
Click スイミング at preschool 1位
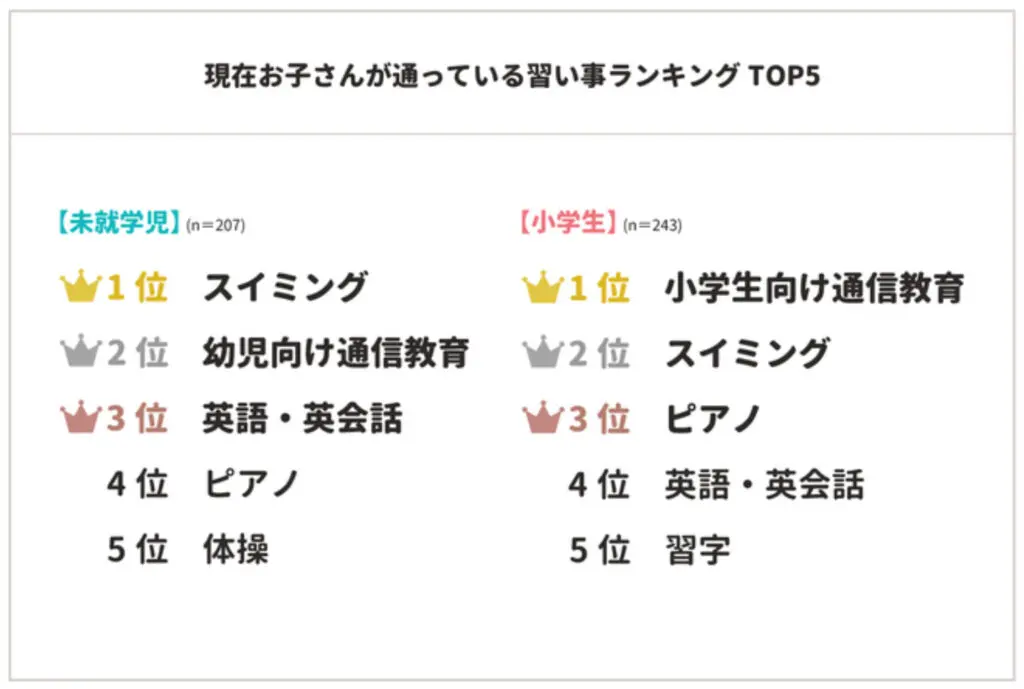click(285, 288)
